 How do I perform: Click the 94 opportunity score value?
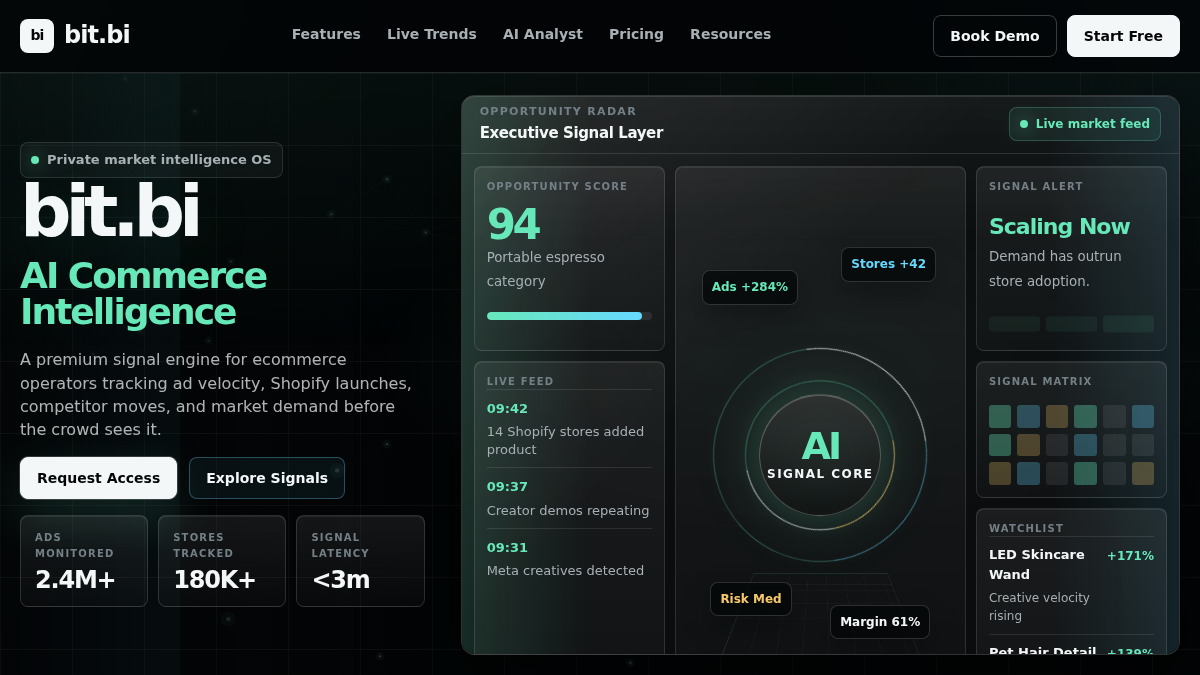point(513,224)
